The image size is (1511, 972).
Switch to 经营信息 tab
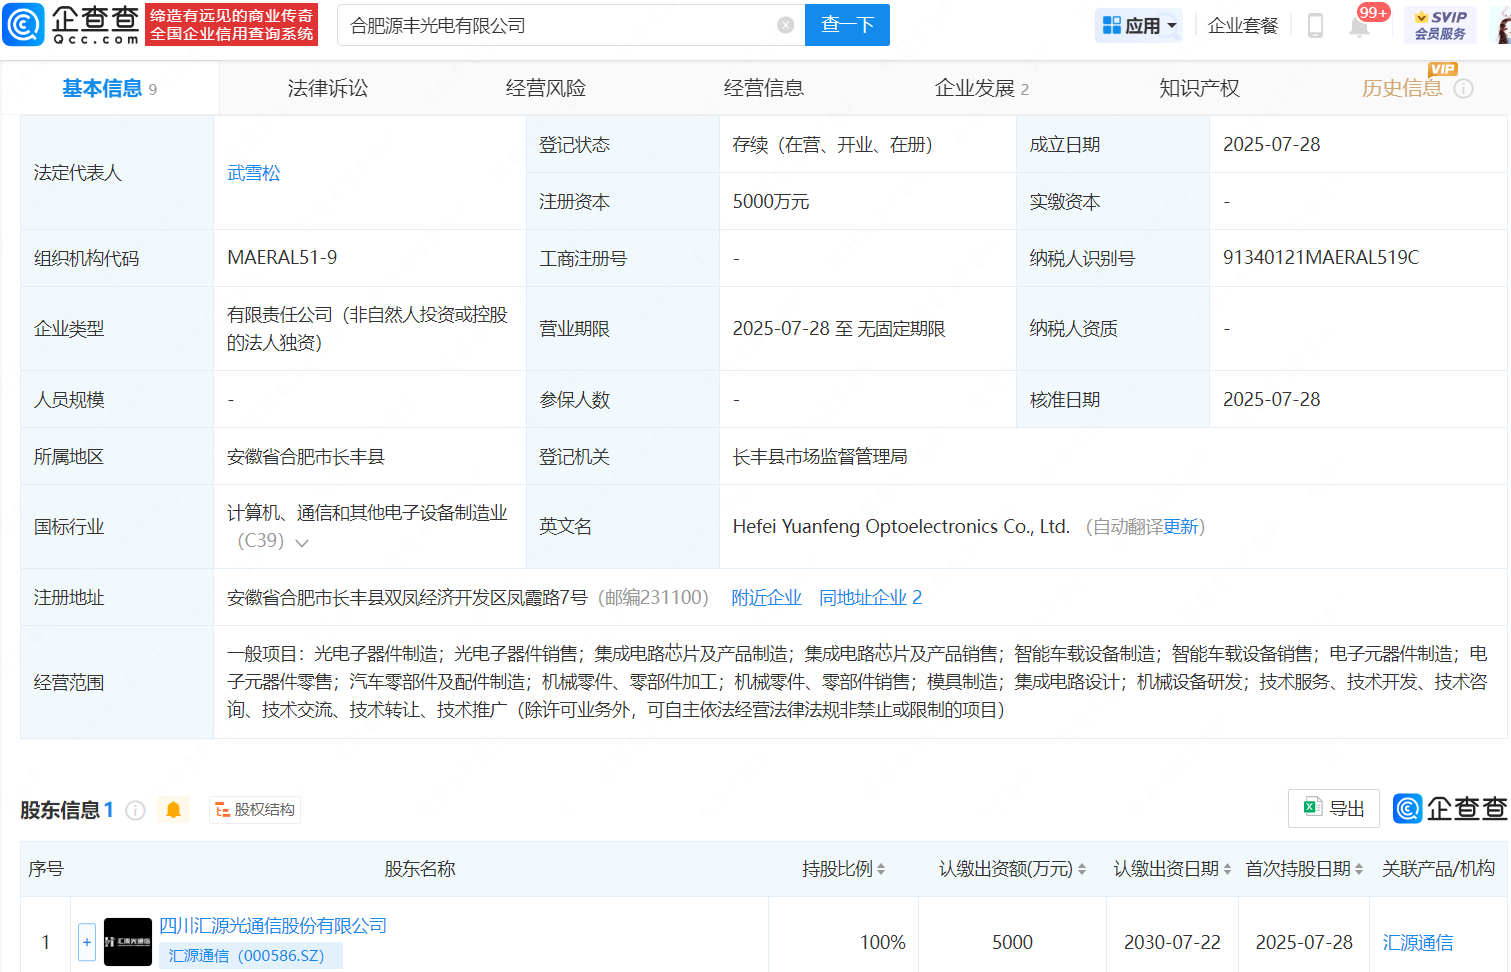(x=764, y=88)
